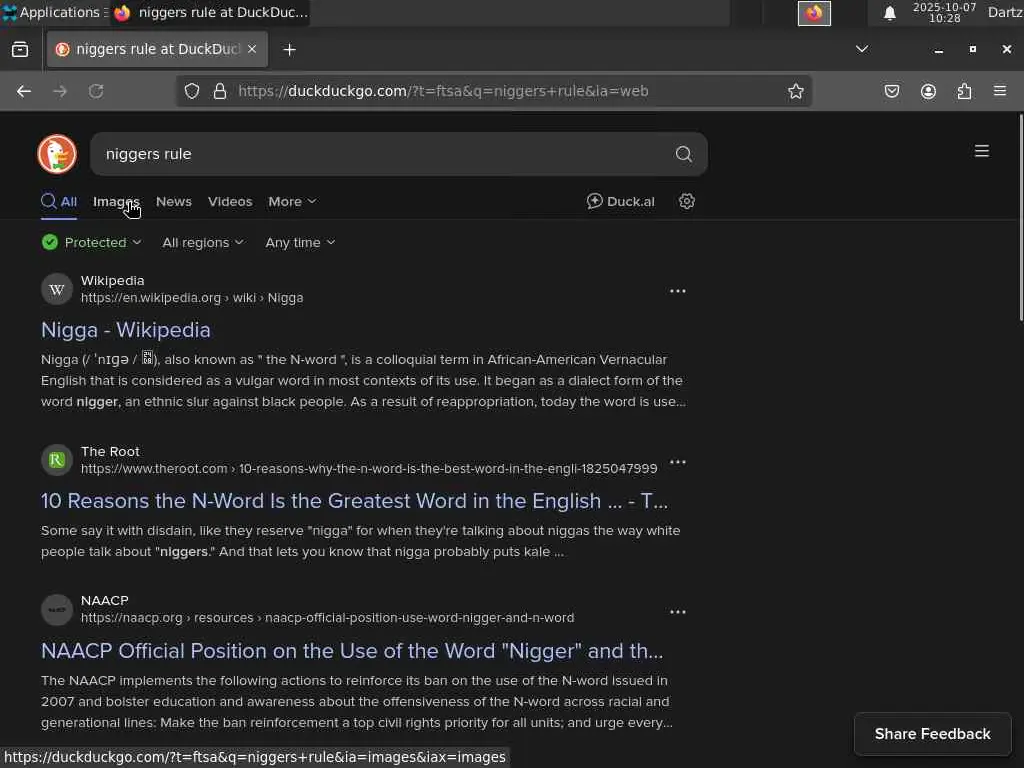Click the DuckDuckGo duck logo
The width and height of the screenshot is (1024, 768).
tap(57, 154)
